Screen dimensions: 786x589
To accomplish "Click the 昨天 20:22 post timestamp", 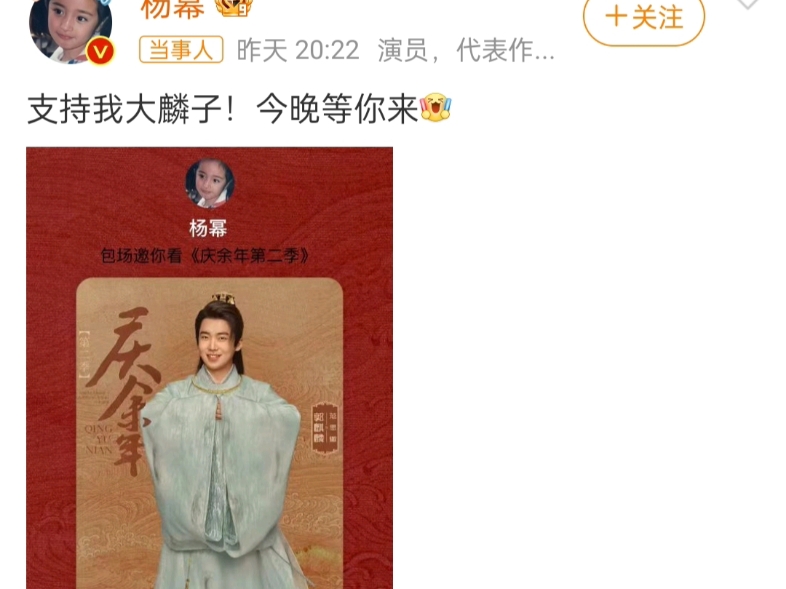I will pyautogui.click(x=298, y=50).
